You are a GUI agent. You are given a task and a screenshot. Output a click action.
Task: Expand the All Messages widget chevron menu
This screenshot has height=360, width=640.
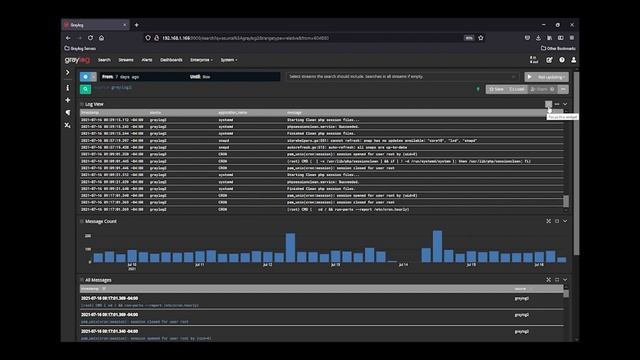565,280
